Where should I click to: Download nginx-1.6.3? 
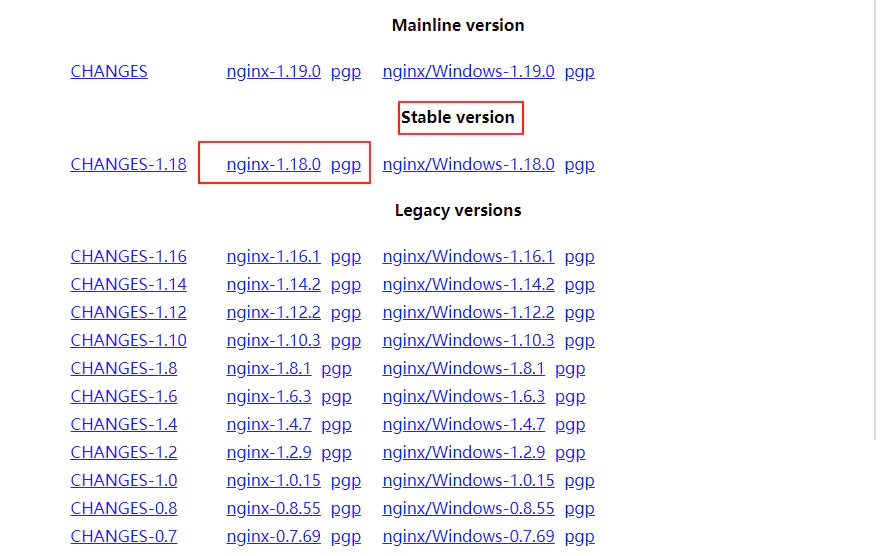[269, 397]
